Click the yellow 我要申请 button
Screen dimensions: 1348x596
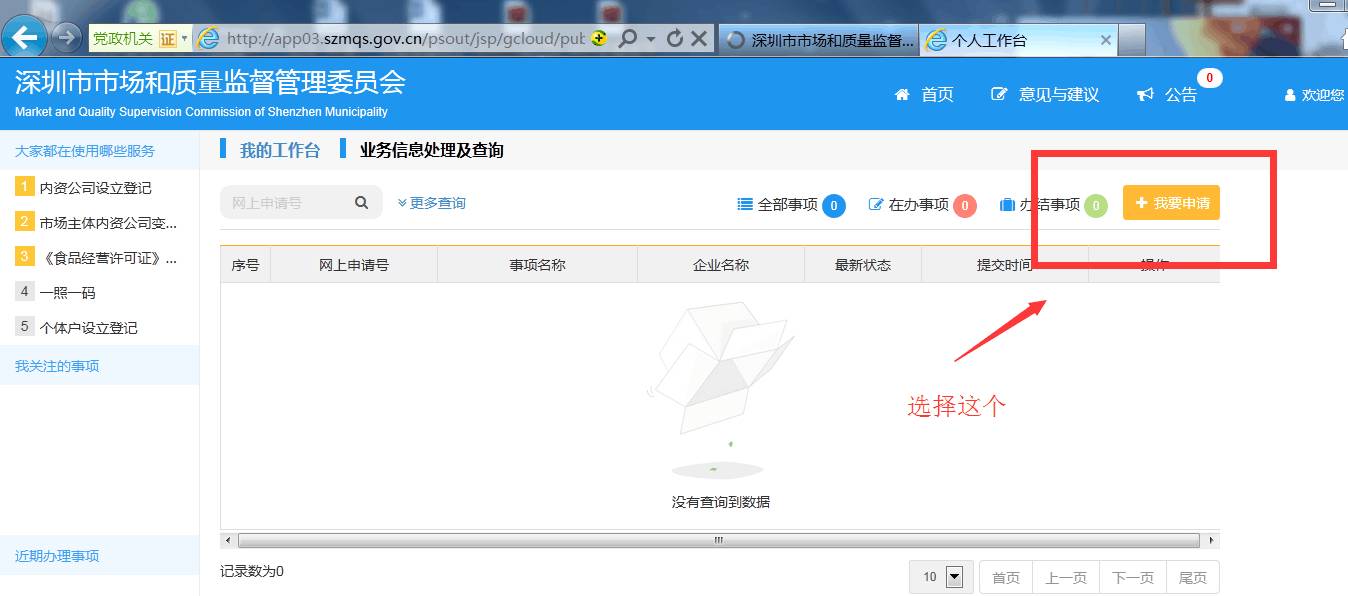pyautogui.click(x=1170, y=202)
